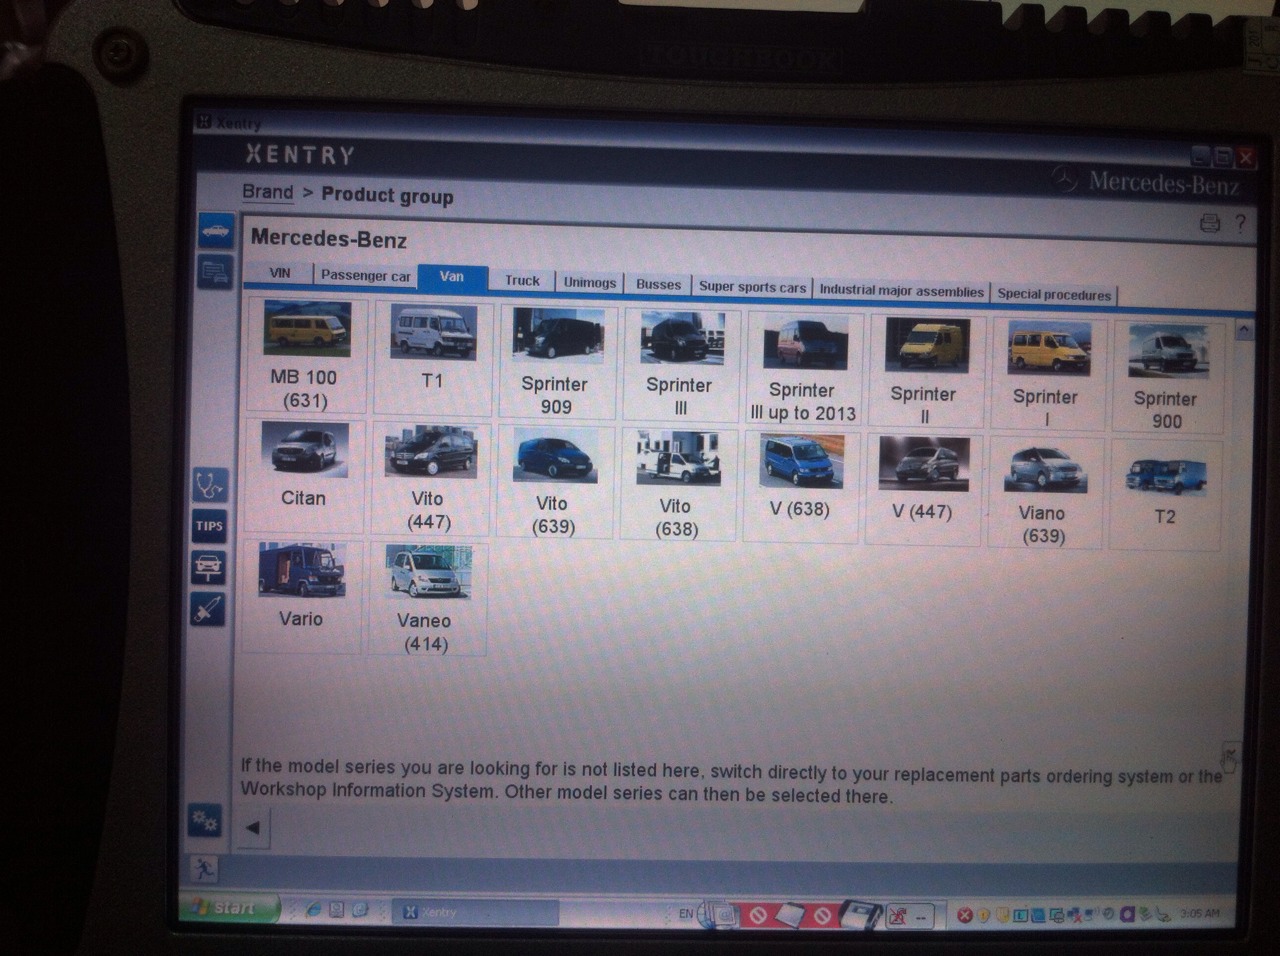Select the VIN tab
The width and height of the screenshot is (1280, 956).
pyautogui.click(x=280, y=273)
